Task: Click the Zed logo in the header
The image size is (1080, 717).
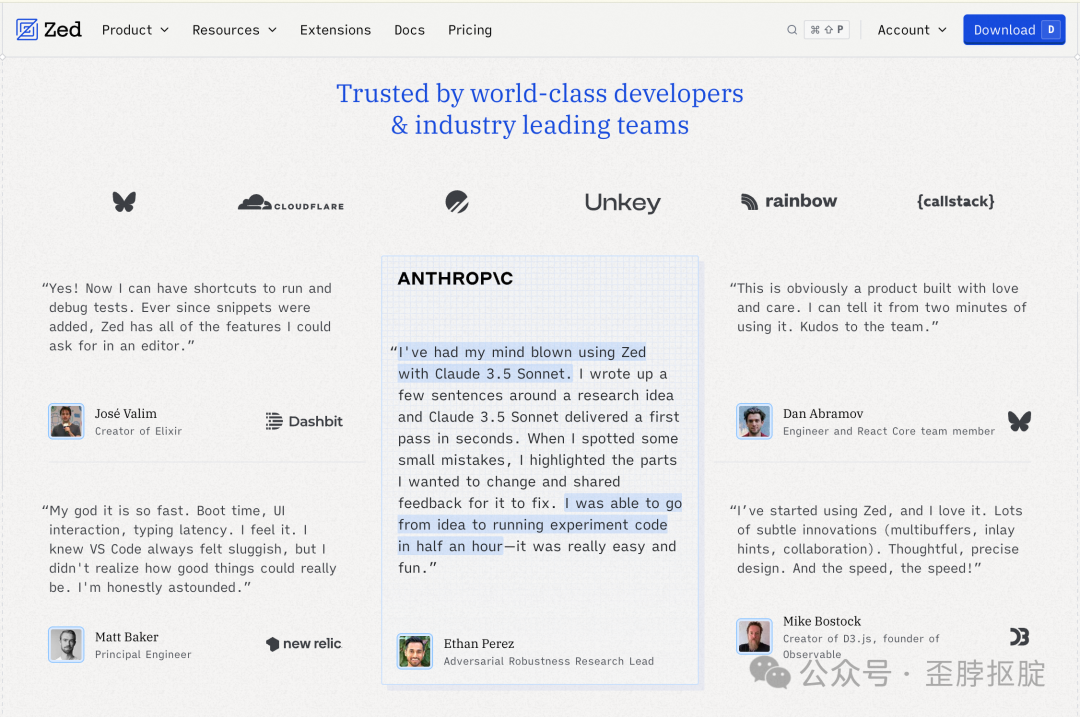Action: coord(49,30)
